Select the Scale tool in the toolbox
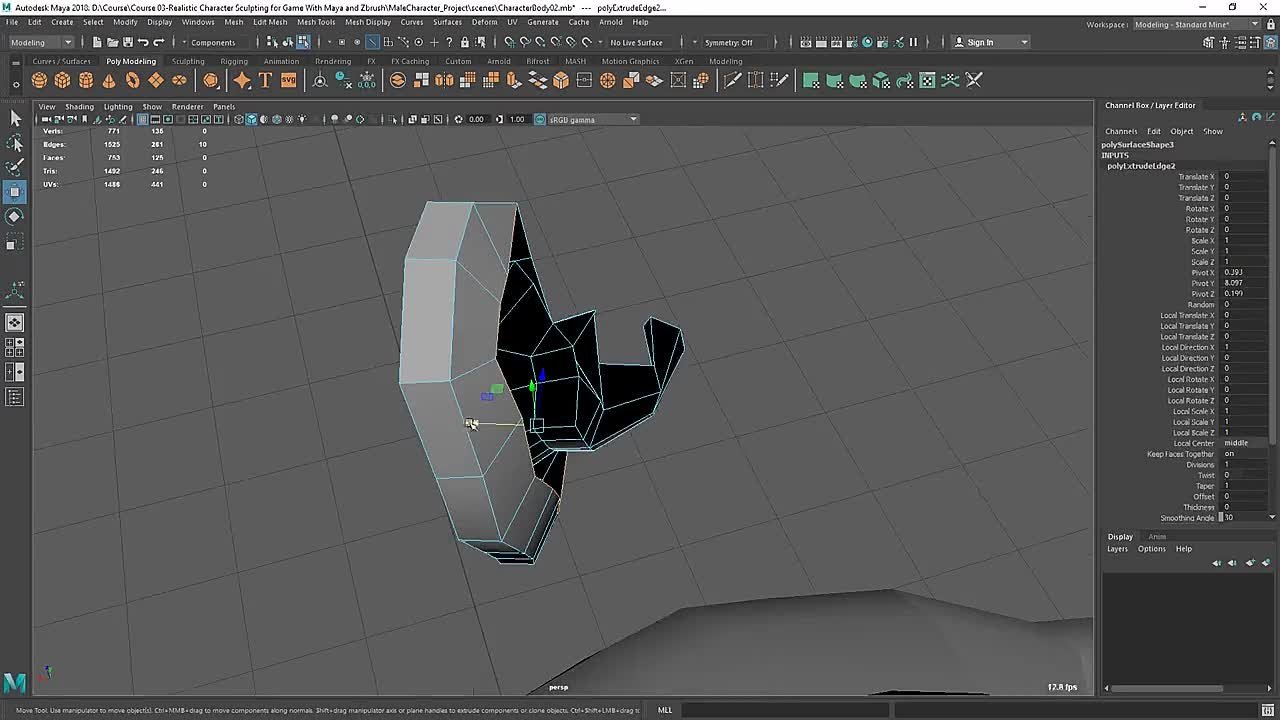 coord(15,243)
